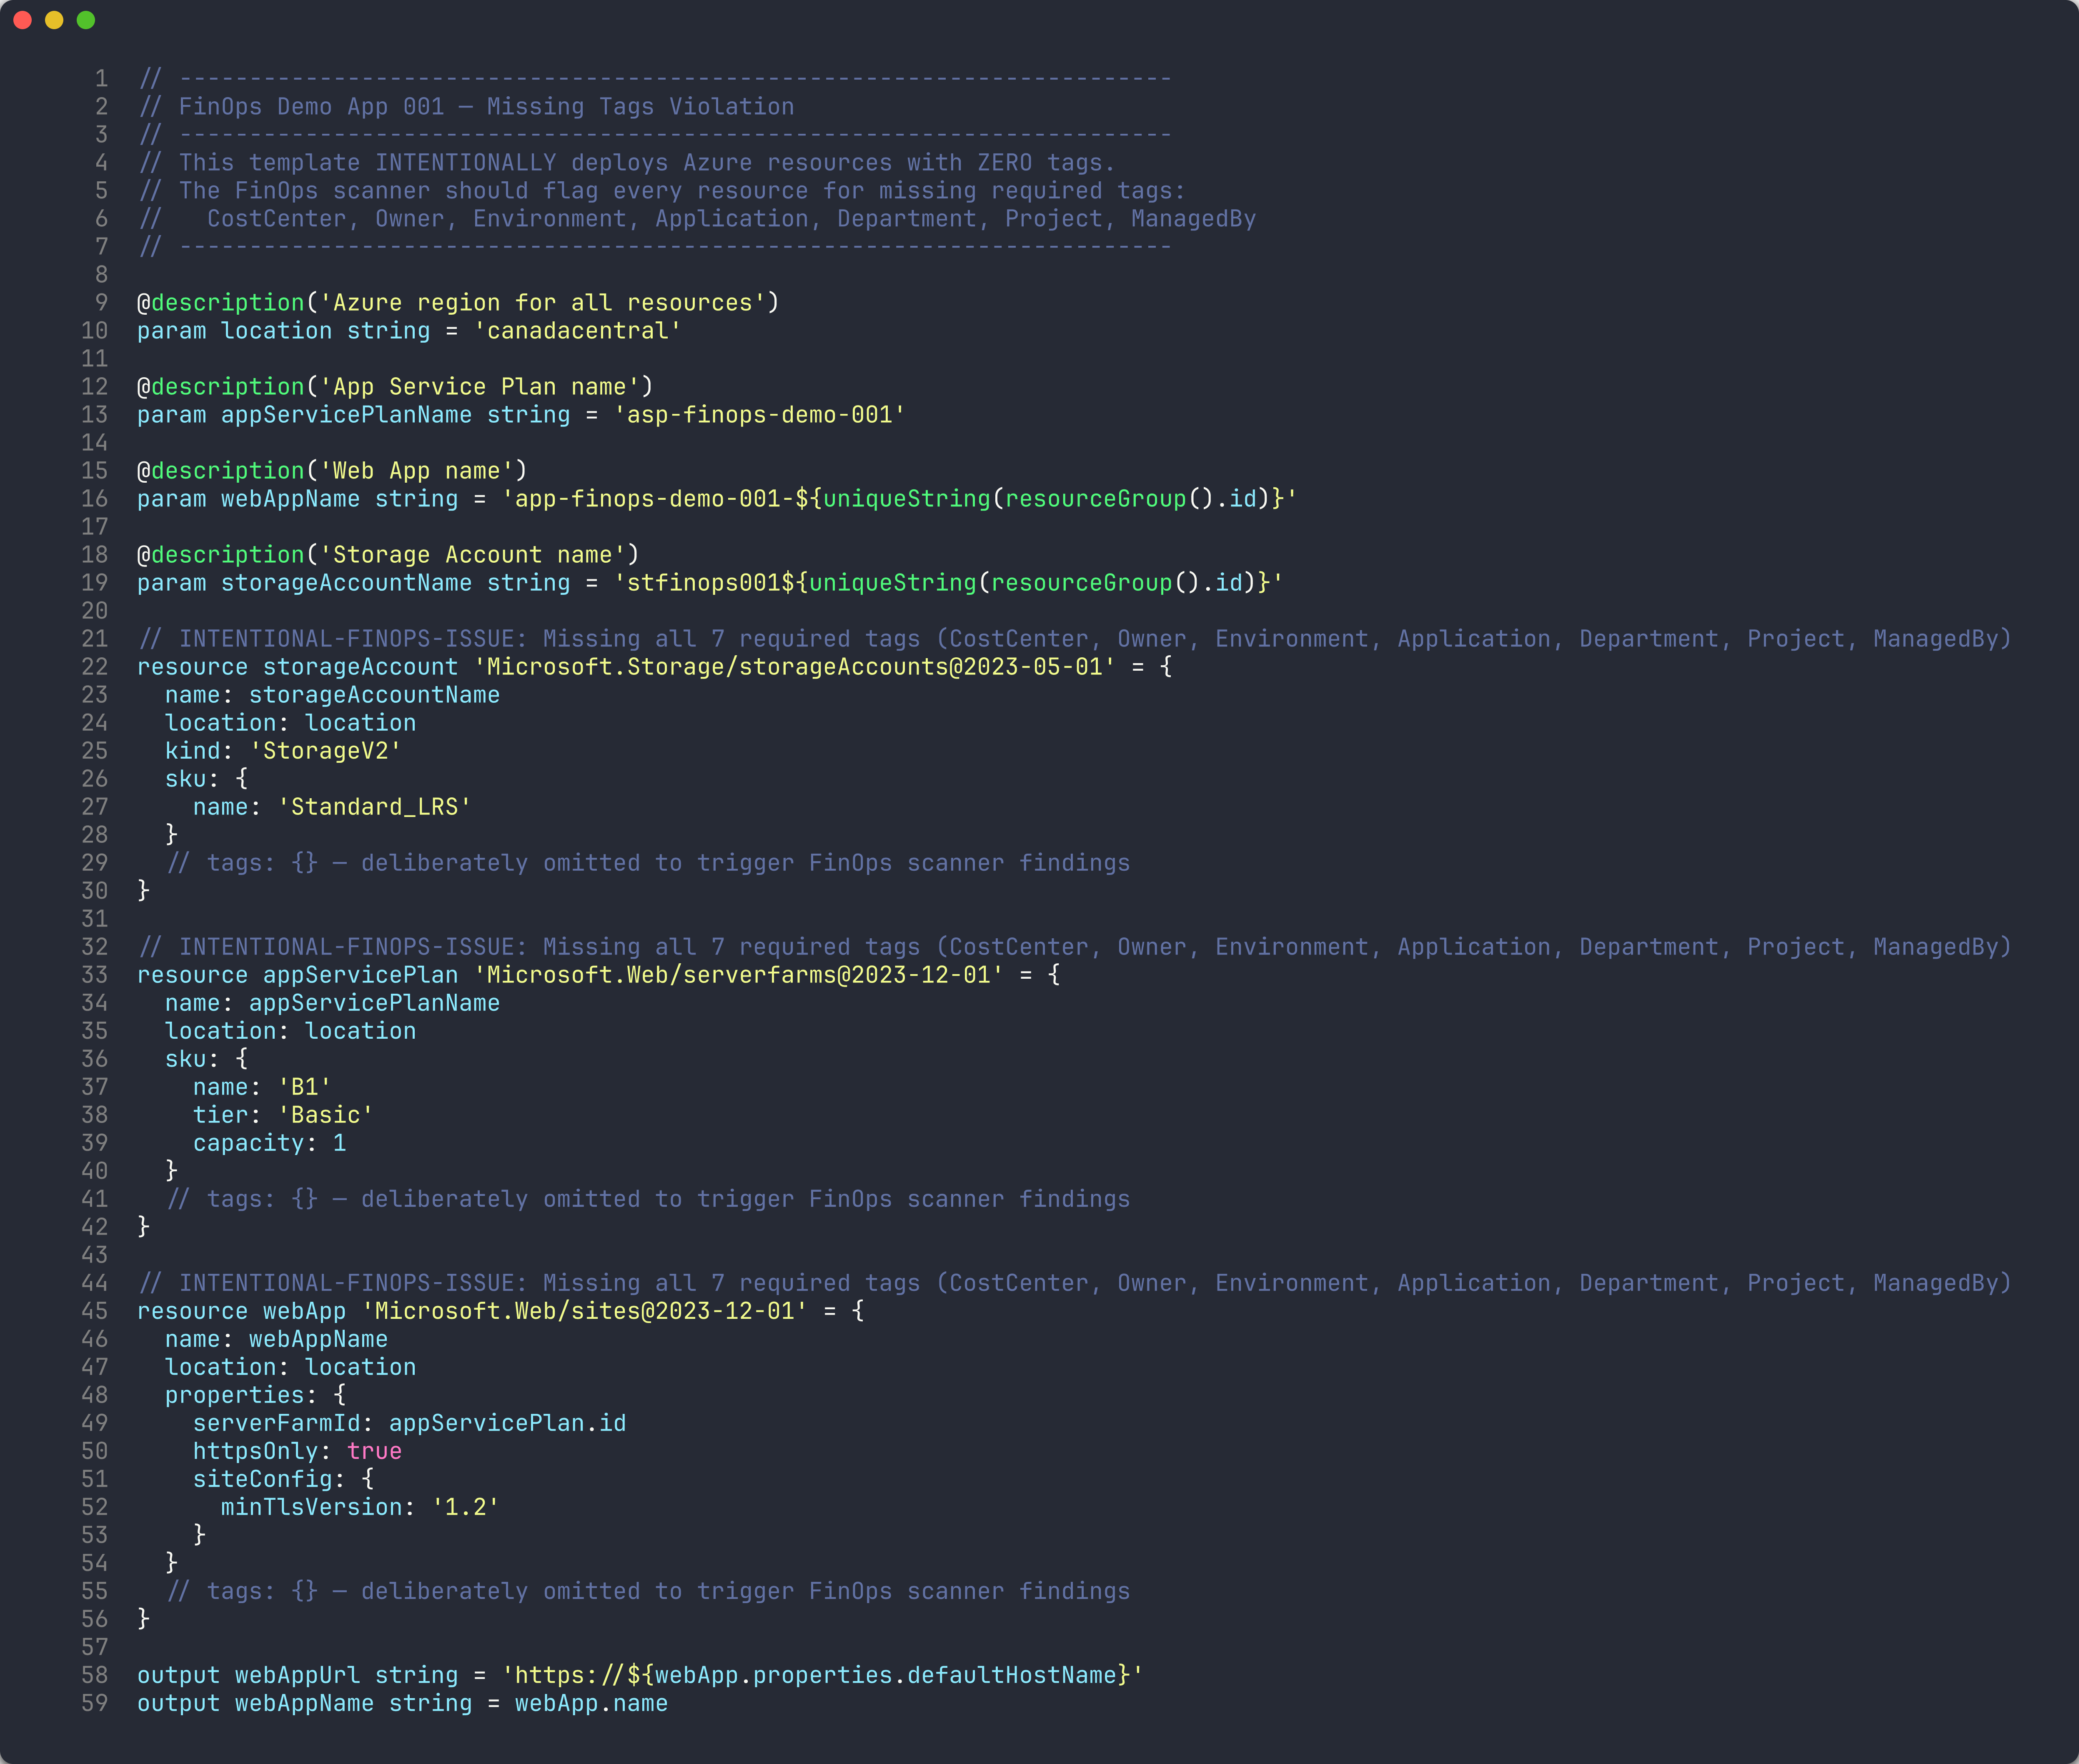Click the 'Web App name' description decorator
This screenshot has height=1764, width=2079.
332,471
